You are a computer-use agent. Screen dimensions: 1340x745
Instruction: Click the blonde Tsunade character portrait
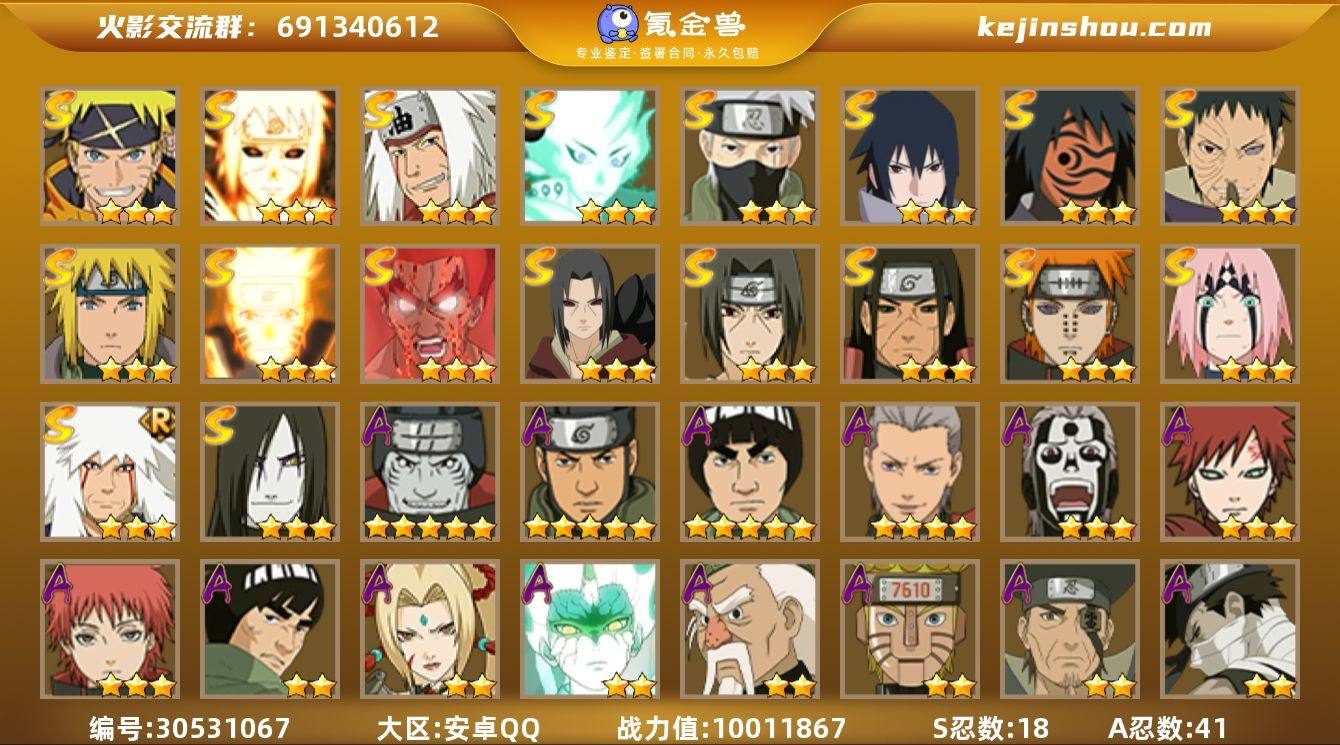click(x=430, y=630)
